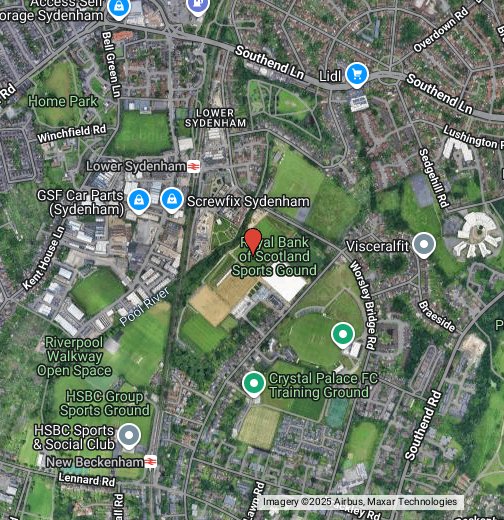Select the Visceralfit grey location pin
504x520 pixels.
point(424,245)
